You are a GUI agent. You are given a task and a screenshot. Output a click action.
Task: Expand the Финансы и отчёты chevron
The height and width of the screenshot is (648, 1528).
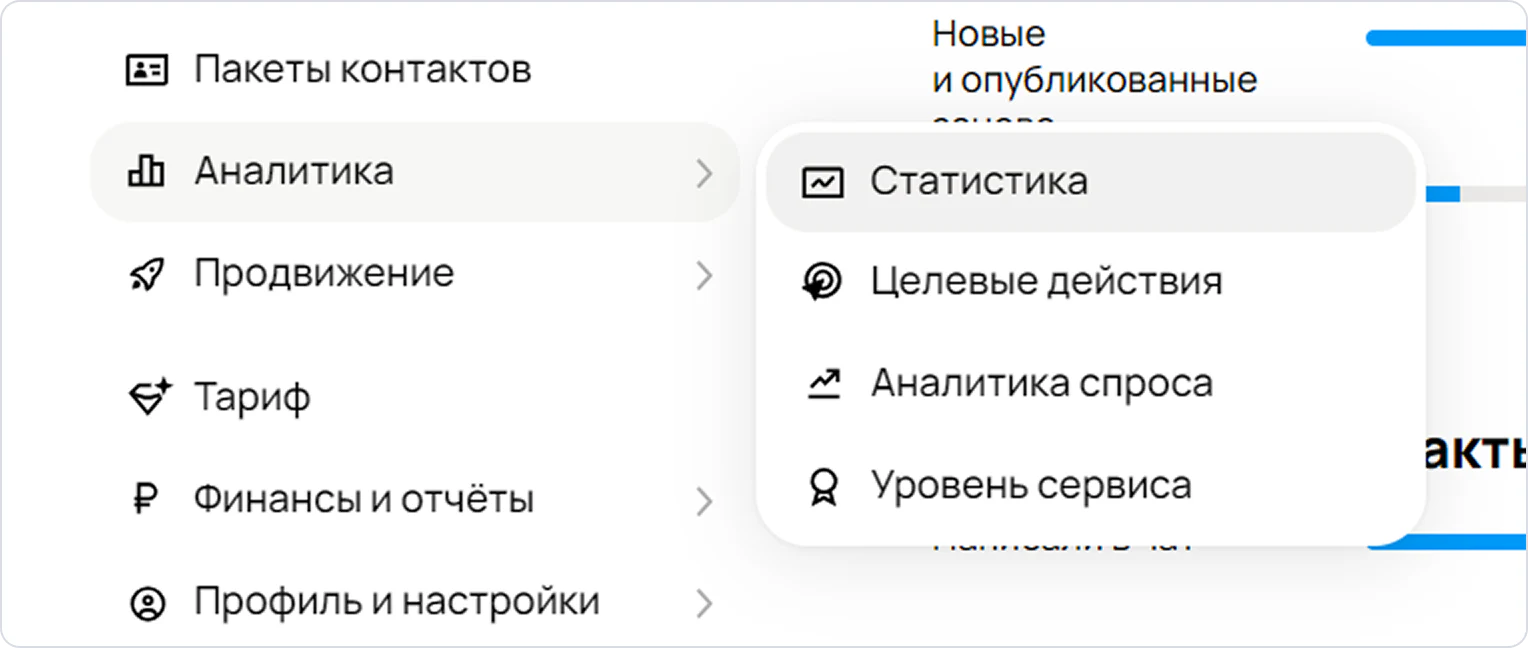[705, 501]
